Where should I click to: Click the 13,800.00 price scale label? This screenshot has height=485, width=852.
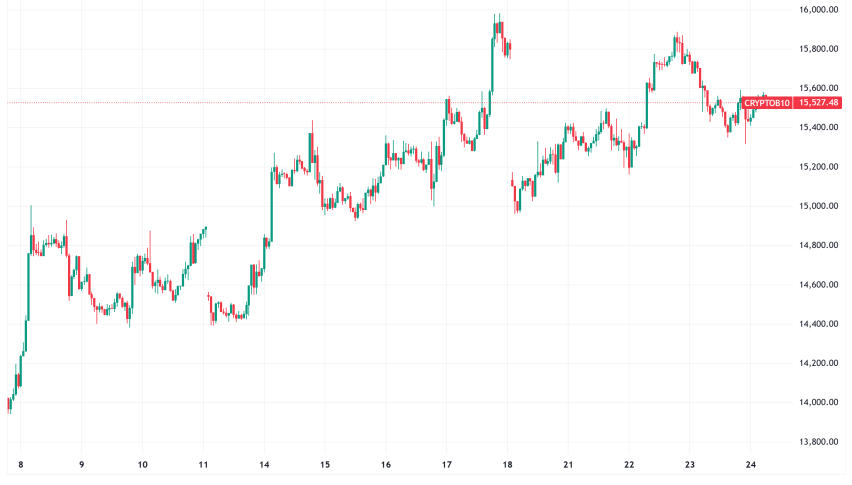click(x=817, y=442)
